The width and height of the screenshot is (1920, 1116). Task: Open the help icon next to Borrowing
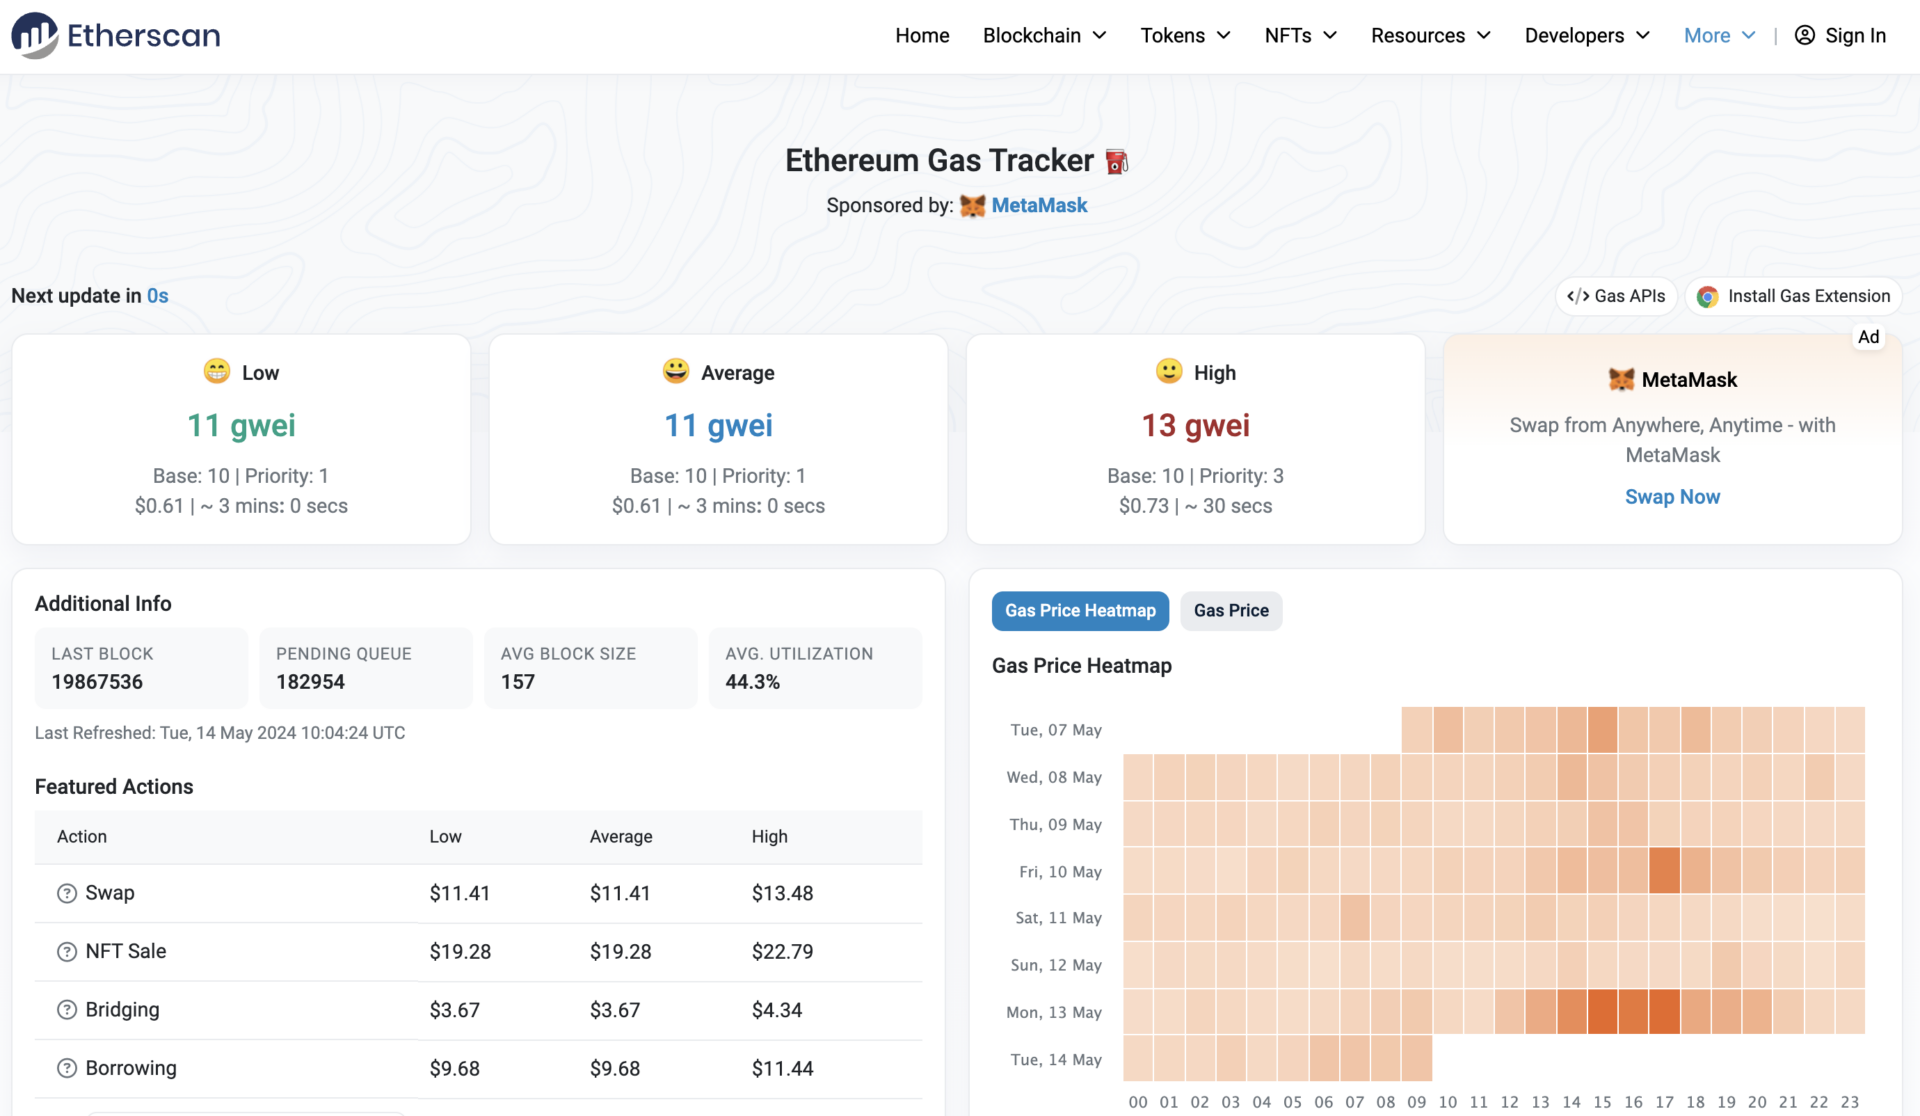(x=66, y=1068)
